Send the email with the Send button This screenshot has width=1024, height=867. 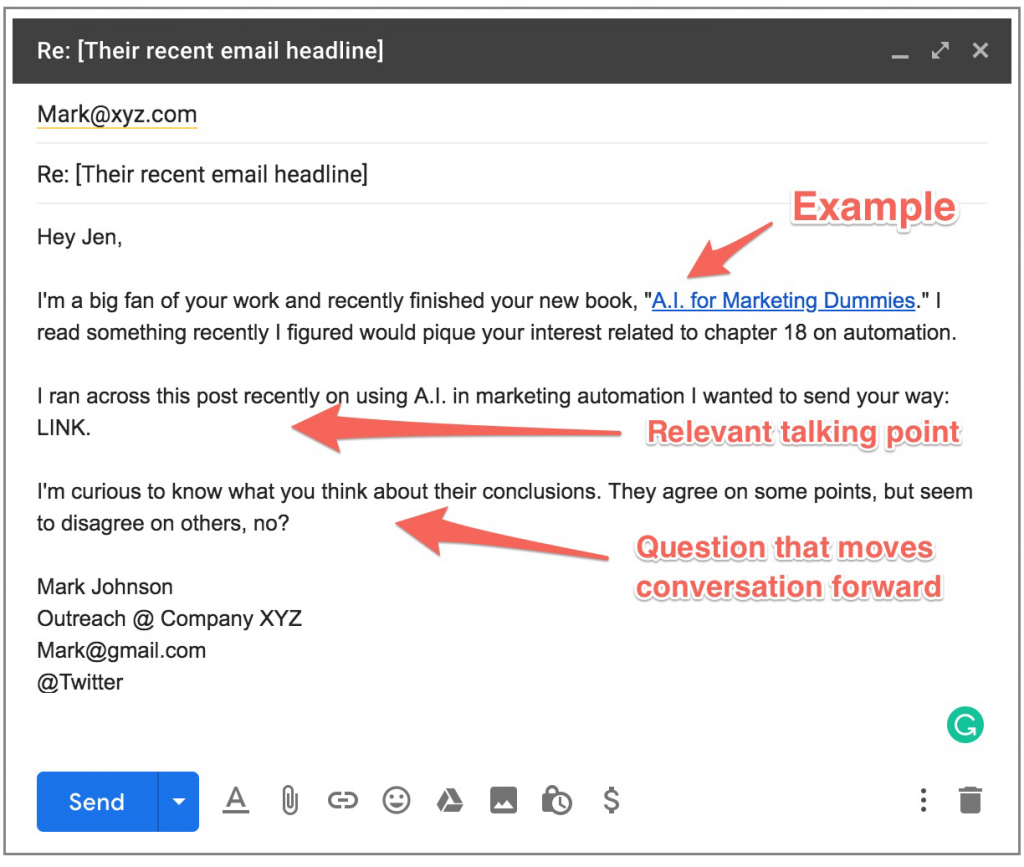pos(97,801)
